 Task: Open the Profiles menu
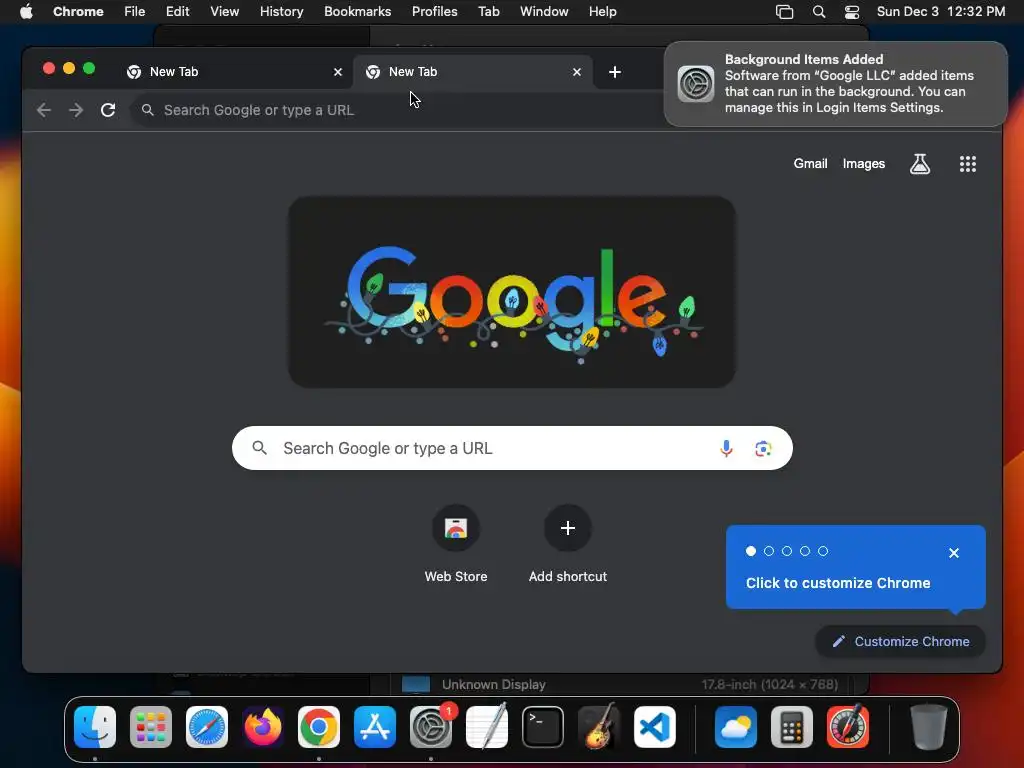point(434,12)
